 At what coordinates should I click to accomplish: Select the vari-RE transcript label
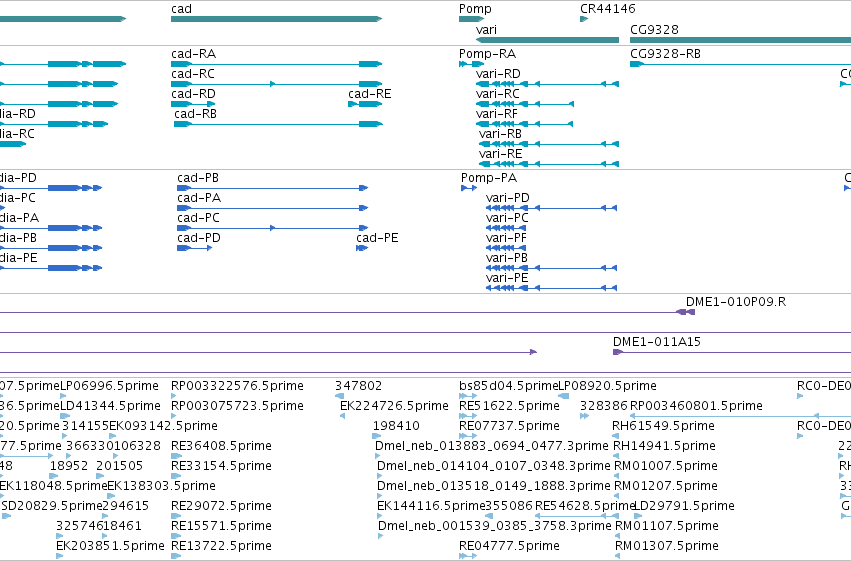click(500, 154)
